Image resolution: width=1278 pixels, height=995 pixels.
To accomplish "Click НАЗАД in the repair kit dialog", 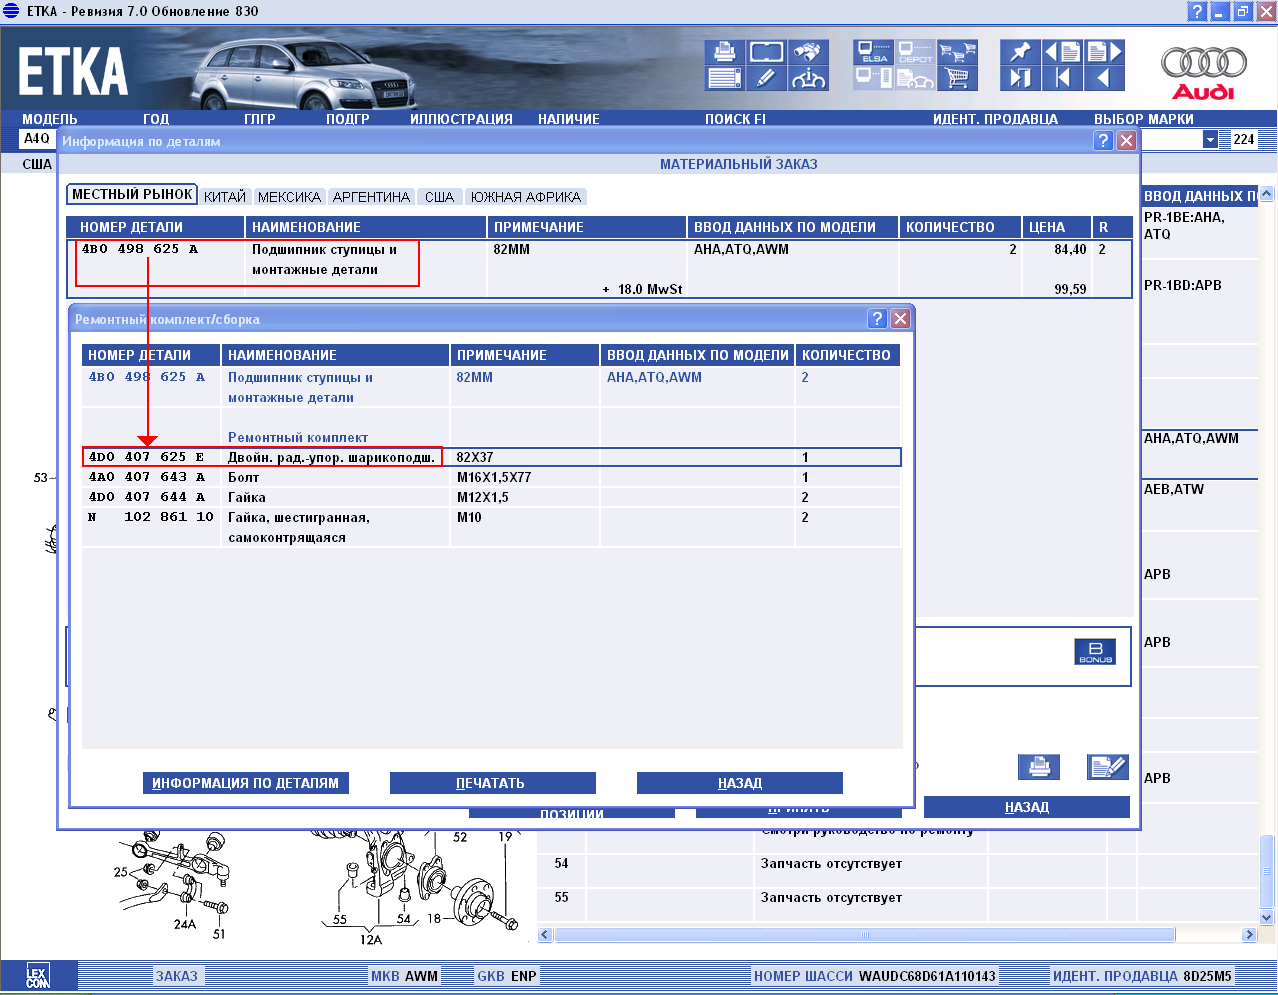I will 740,783.
